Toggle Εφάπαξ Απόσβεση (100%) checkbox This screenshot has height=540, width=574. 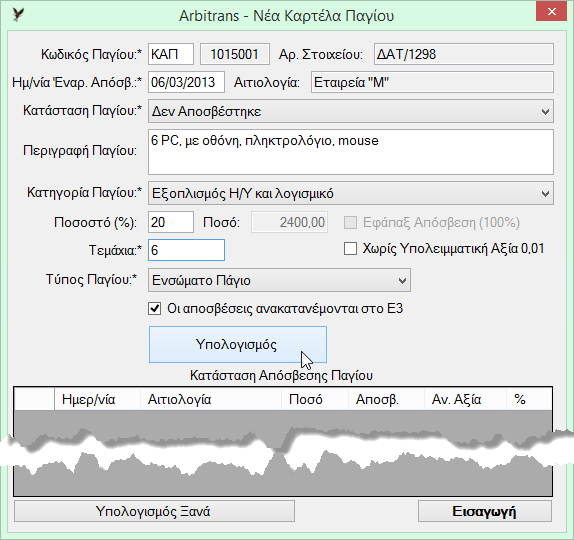tap(350, 222)
